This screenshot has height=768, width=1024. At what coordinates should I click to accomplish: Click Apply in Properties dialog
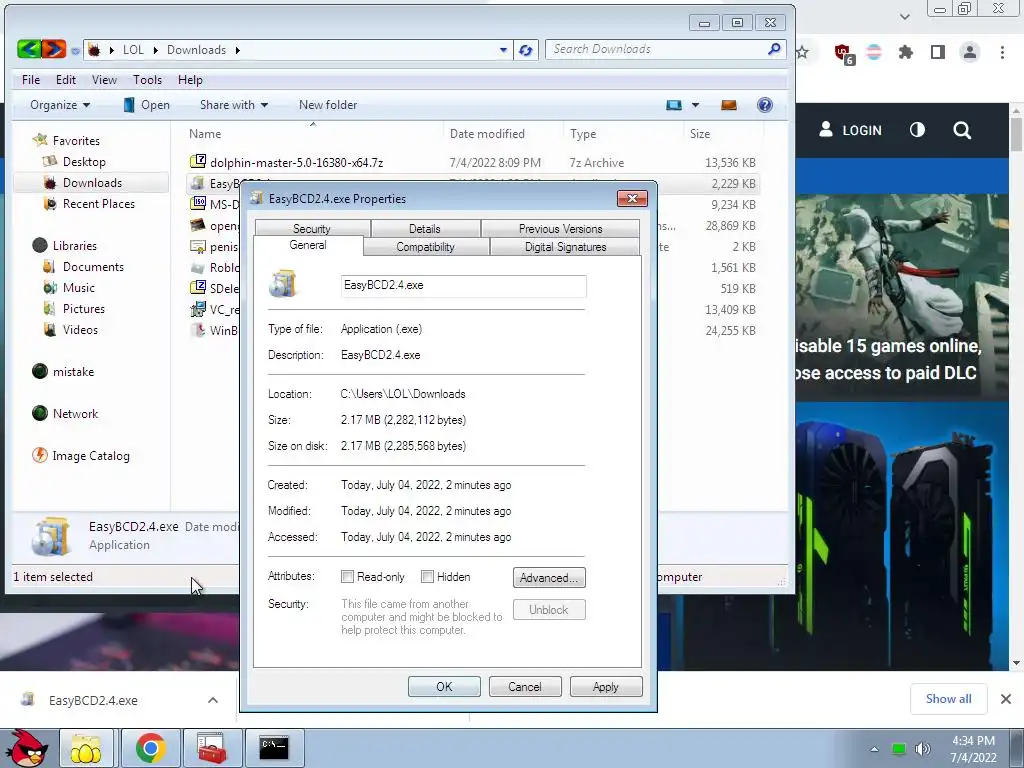[605, 686]
